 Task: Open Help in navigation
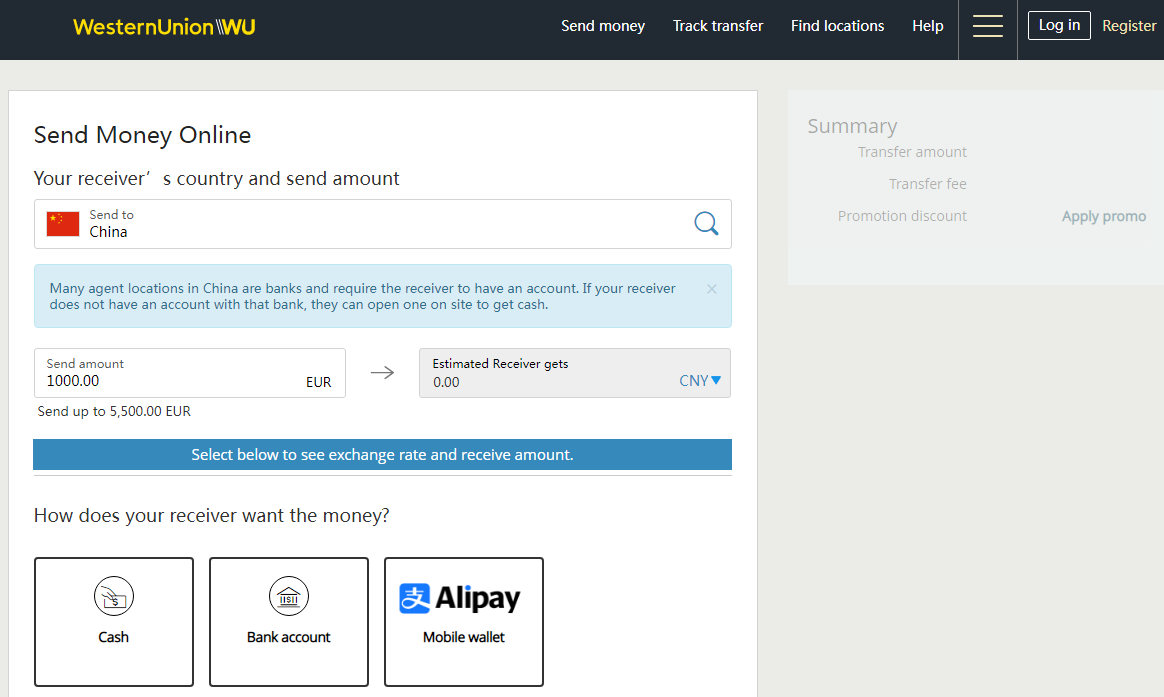coord(928,26)
